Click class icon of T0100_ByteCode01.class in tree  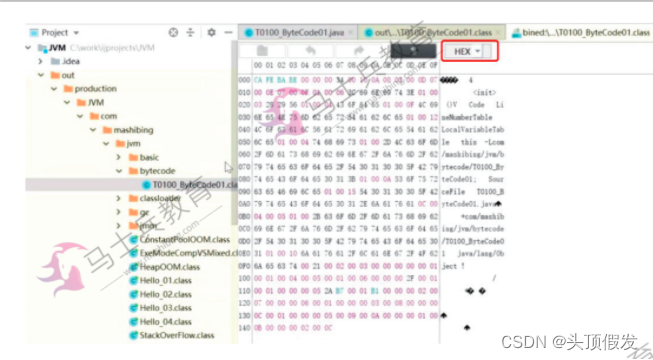point(147,185)
